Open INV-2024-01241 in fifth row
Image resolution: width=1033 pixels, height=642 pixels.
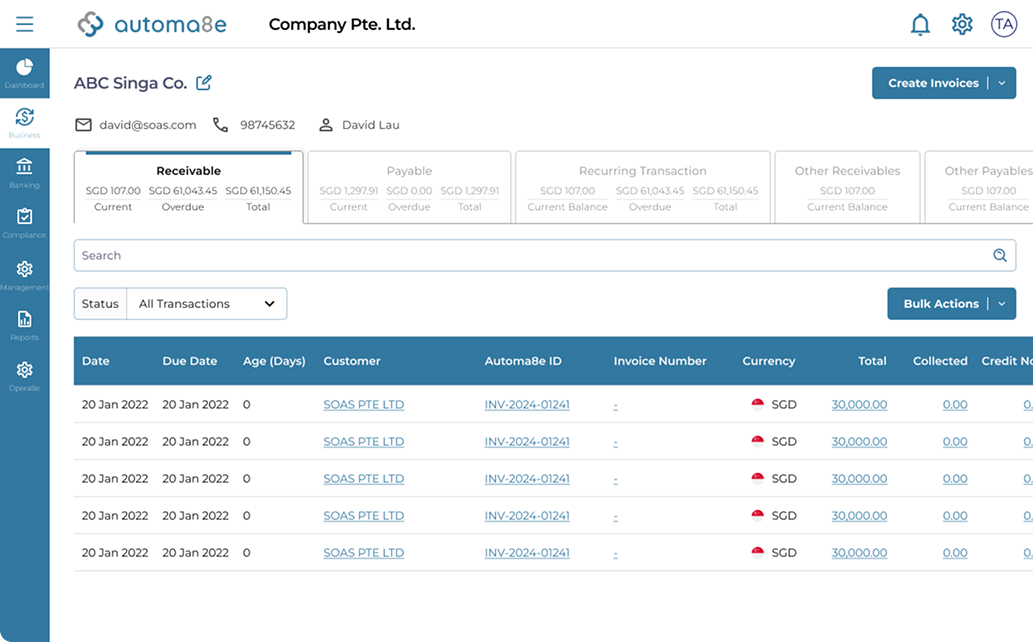(x=527, y=552)
